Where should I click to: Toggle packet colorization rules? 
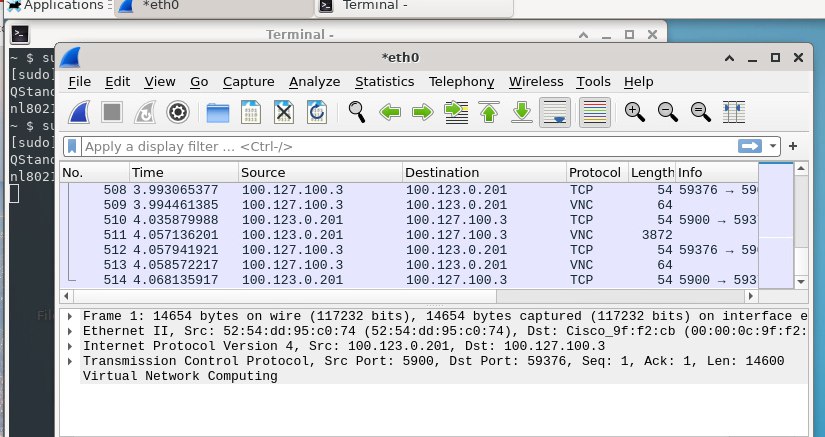coord(595,112)
